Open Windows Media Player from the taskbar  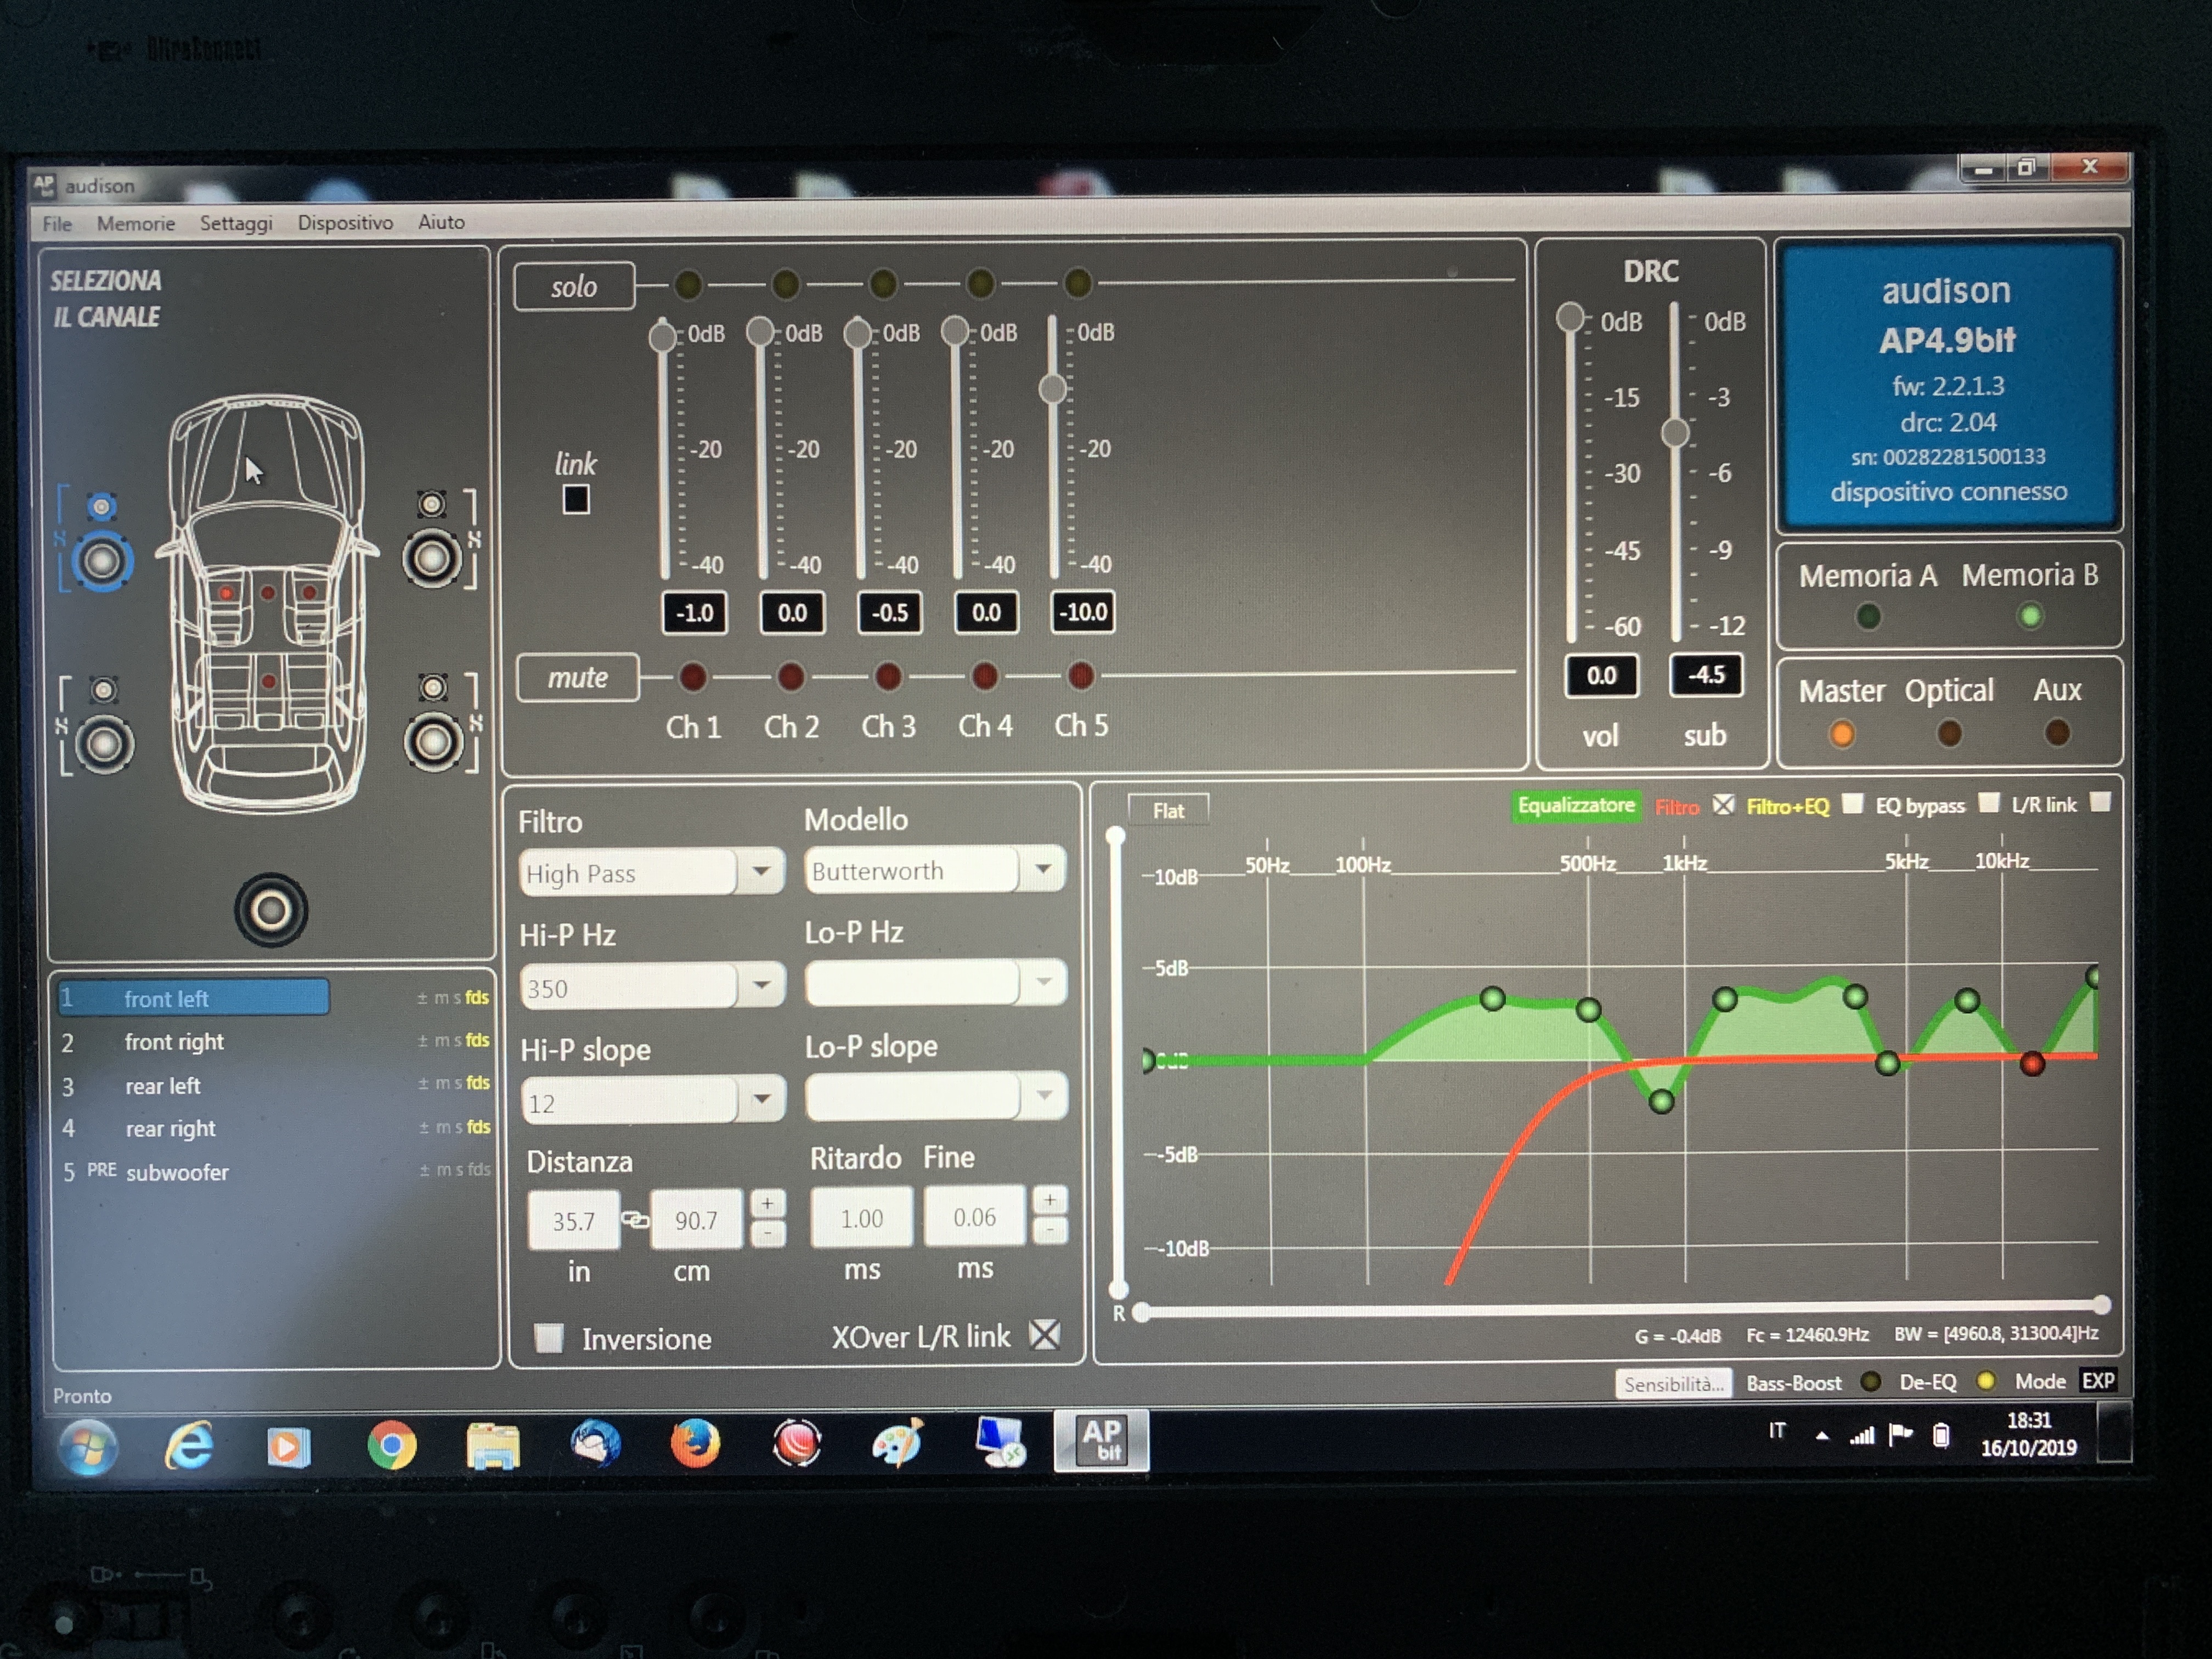(x=288, y=1447)
